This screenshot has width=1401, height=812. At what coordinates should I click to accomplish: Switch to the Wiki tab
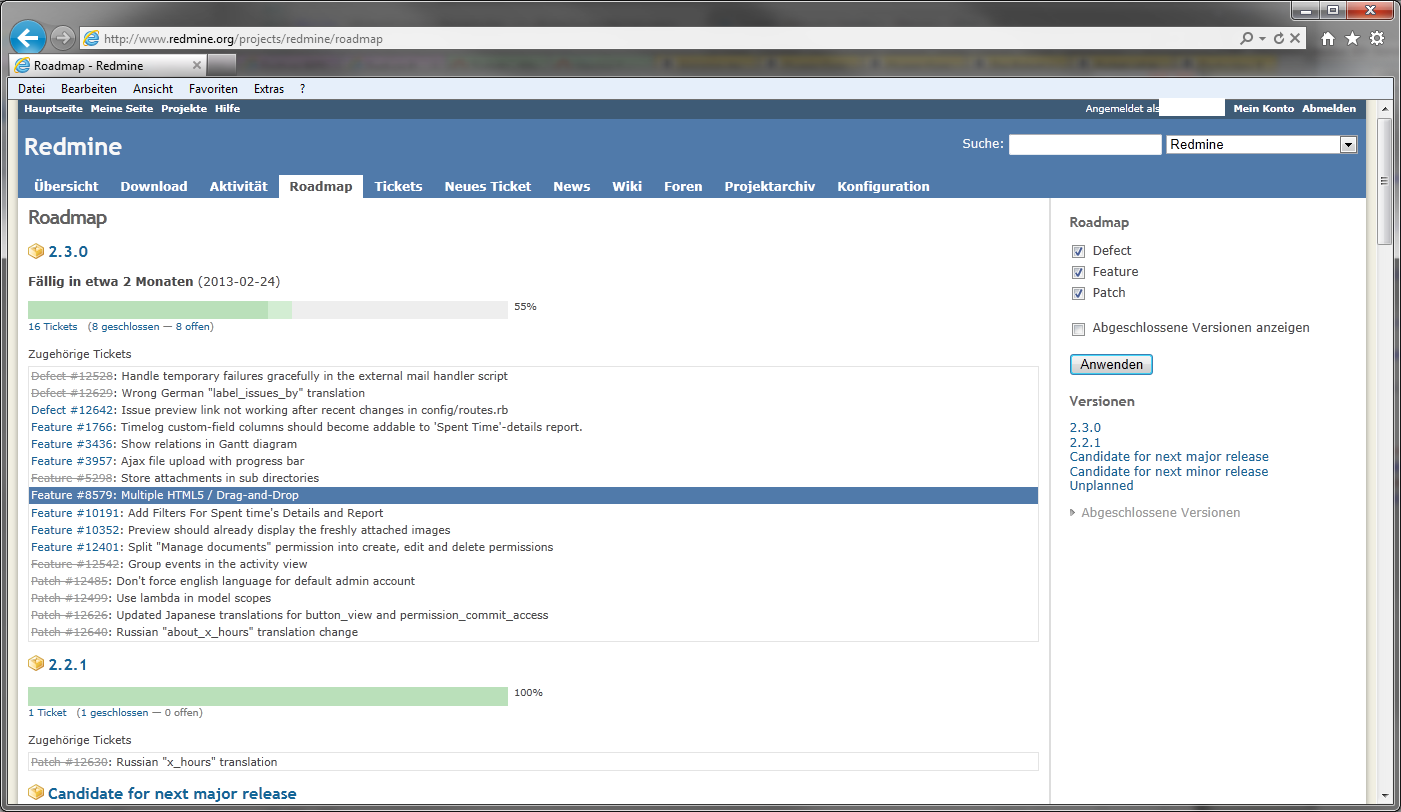627,186
